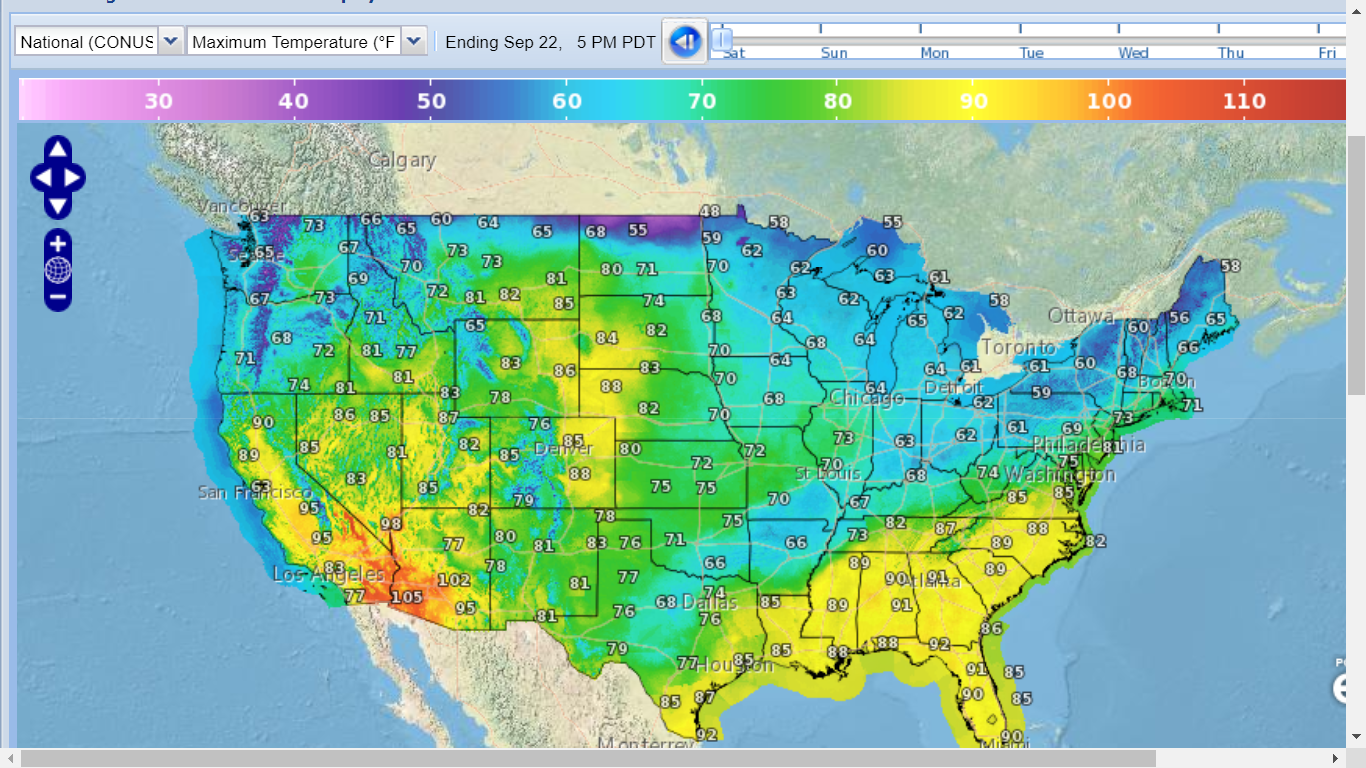Jump to Tue on the timeline
The height and width of the screenshot is (768, 1366).
1031,52
